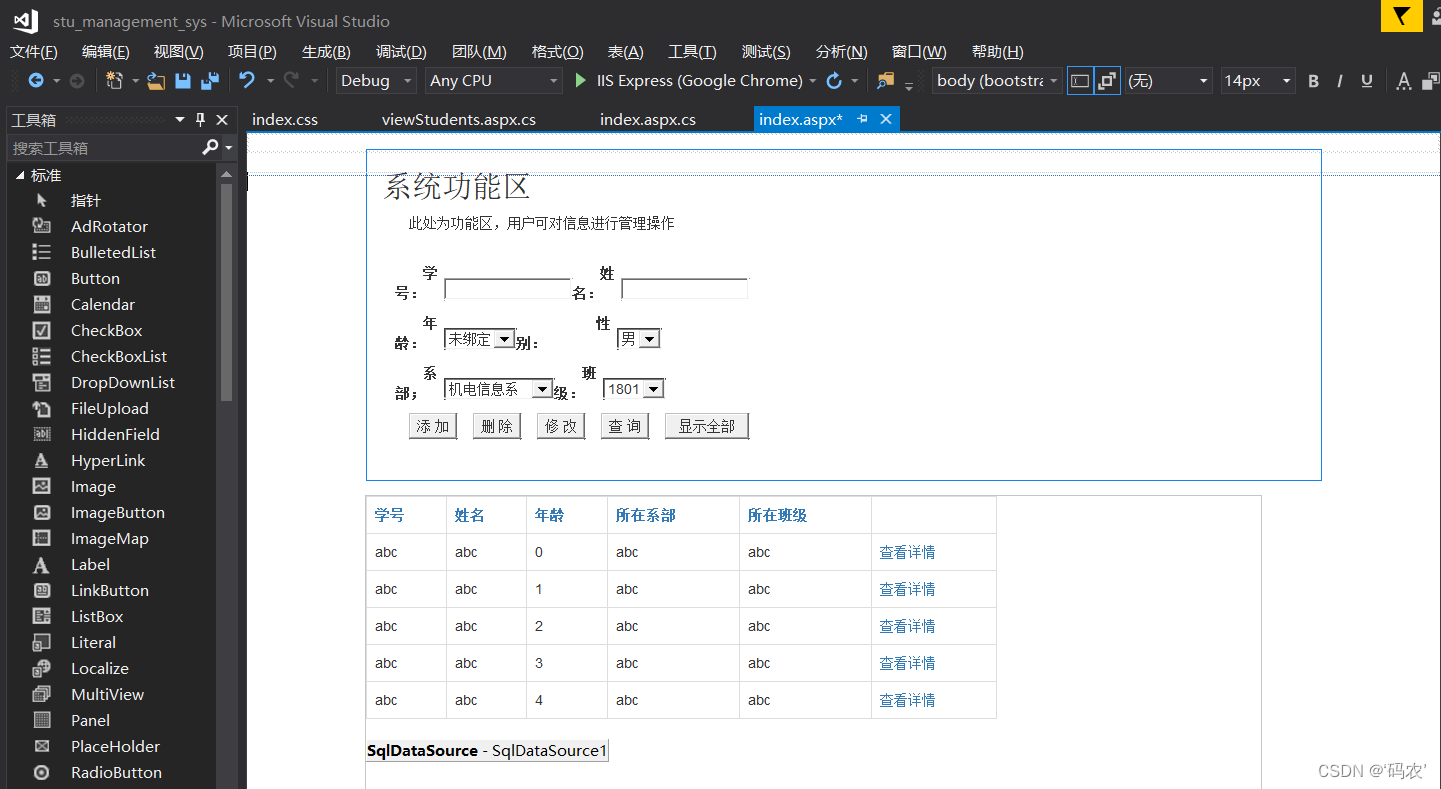Pin the toolbox panel

click(200, 120)
